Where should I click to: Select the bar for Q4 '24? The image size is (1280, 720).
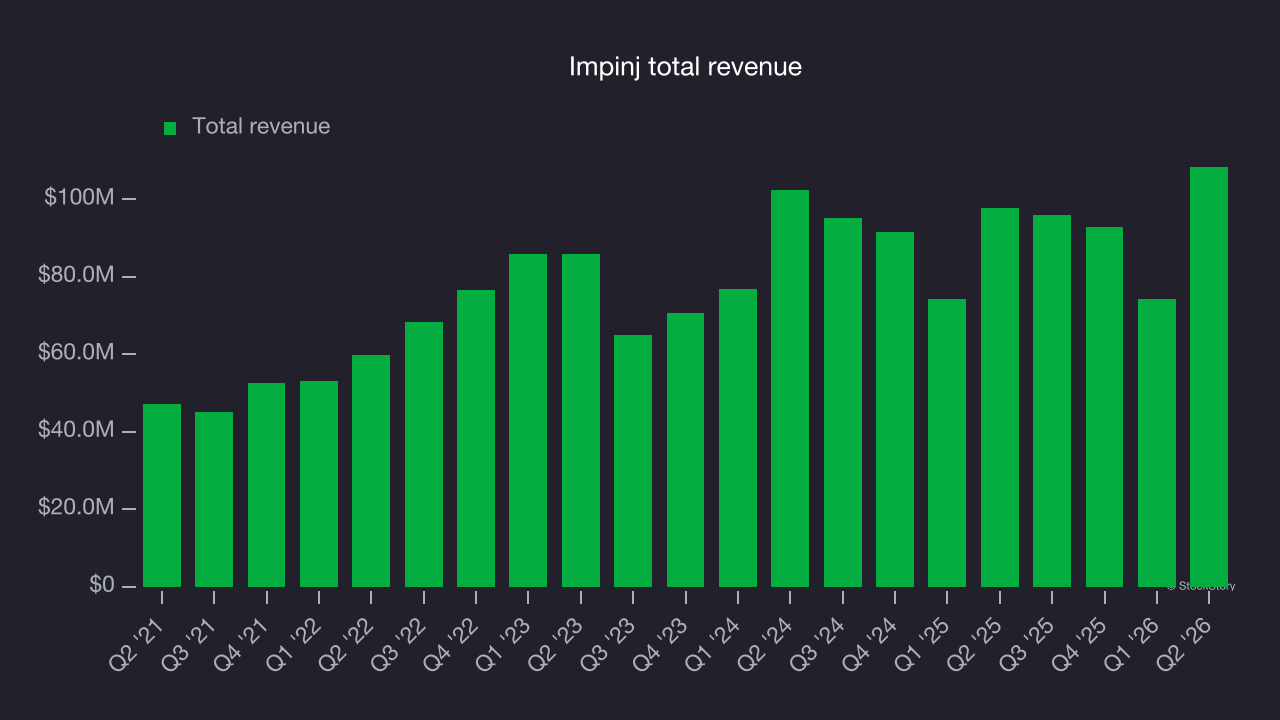tap(895, 409)
